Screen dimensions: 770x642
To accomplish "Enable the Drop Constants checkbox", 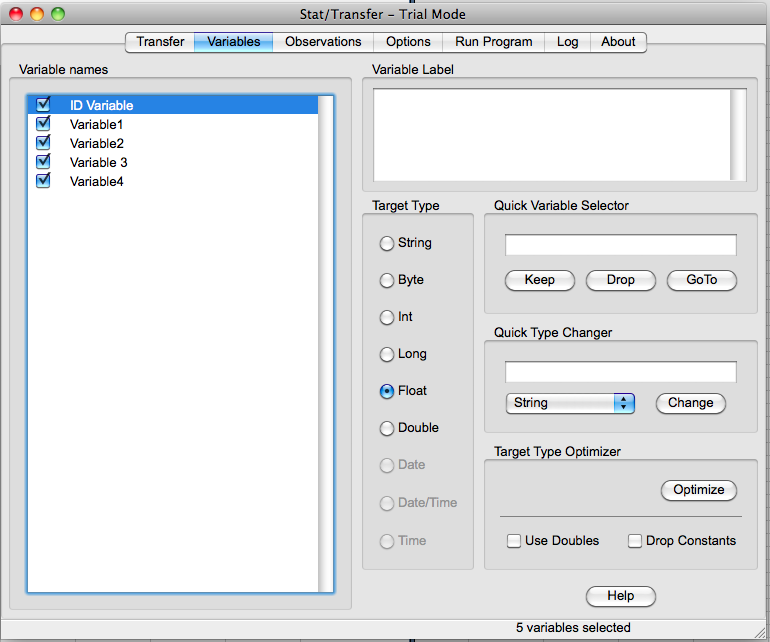I will point(635,541).
